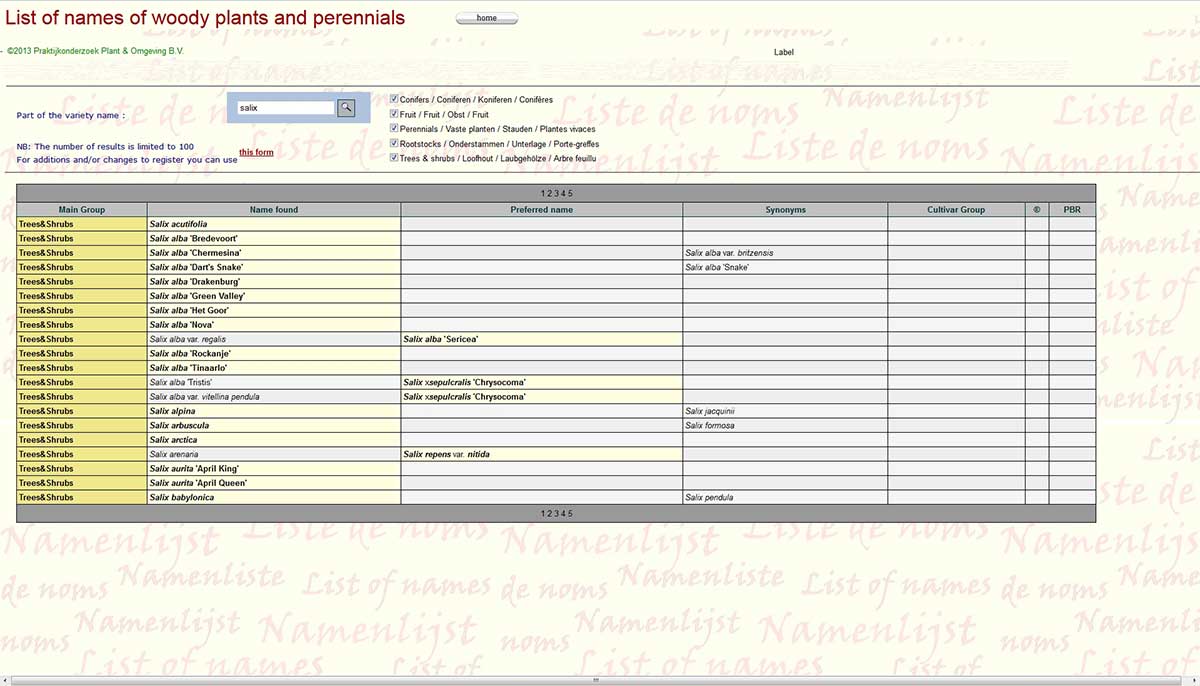This screenshot has width=1200, height=686.
Task: Click the synonym Salix pendula
Action: pyautogui.click(x=710, y=498)
